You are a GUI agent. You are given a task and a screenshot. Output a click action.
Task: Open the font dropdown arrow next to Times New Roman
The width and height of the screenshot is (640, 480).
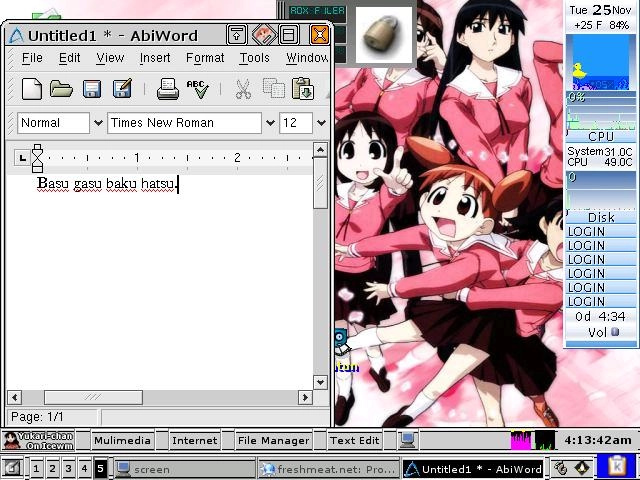coord(270,122)
